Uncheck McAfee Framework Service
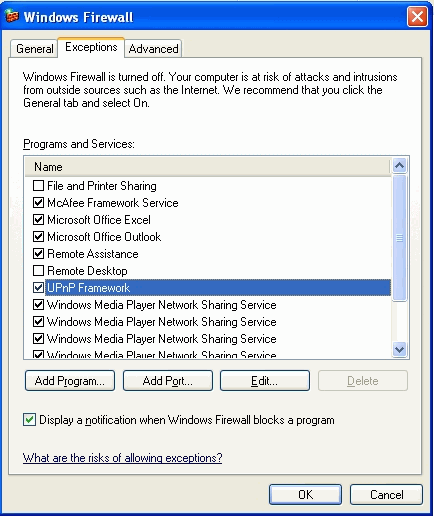This screenshot has width=434, height=516. (38, 202)
